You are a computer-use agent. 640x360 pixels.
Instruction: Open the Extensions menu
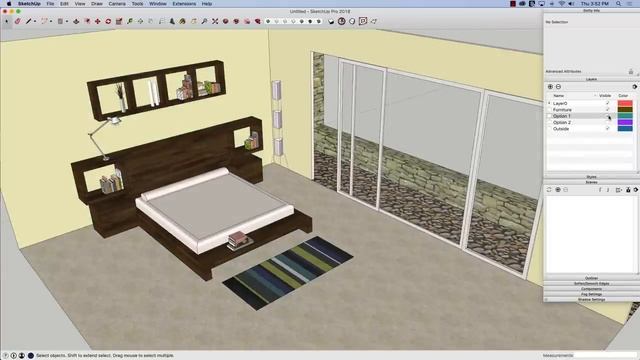(184, 4)
